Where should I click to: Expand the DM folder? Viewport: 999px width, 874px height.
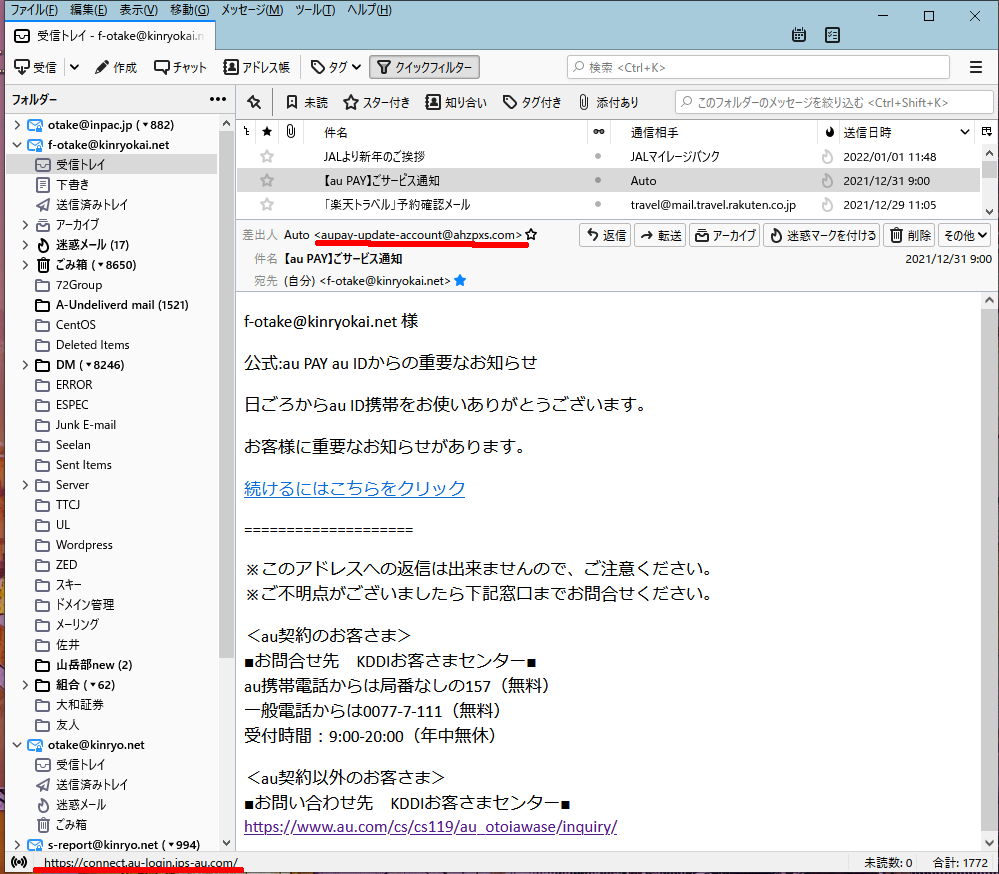tap(25, 365)
